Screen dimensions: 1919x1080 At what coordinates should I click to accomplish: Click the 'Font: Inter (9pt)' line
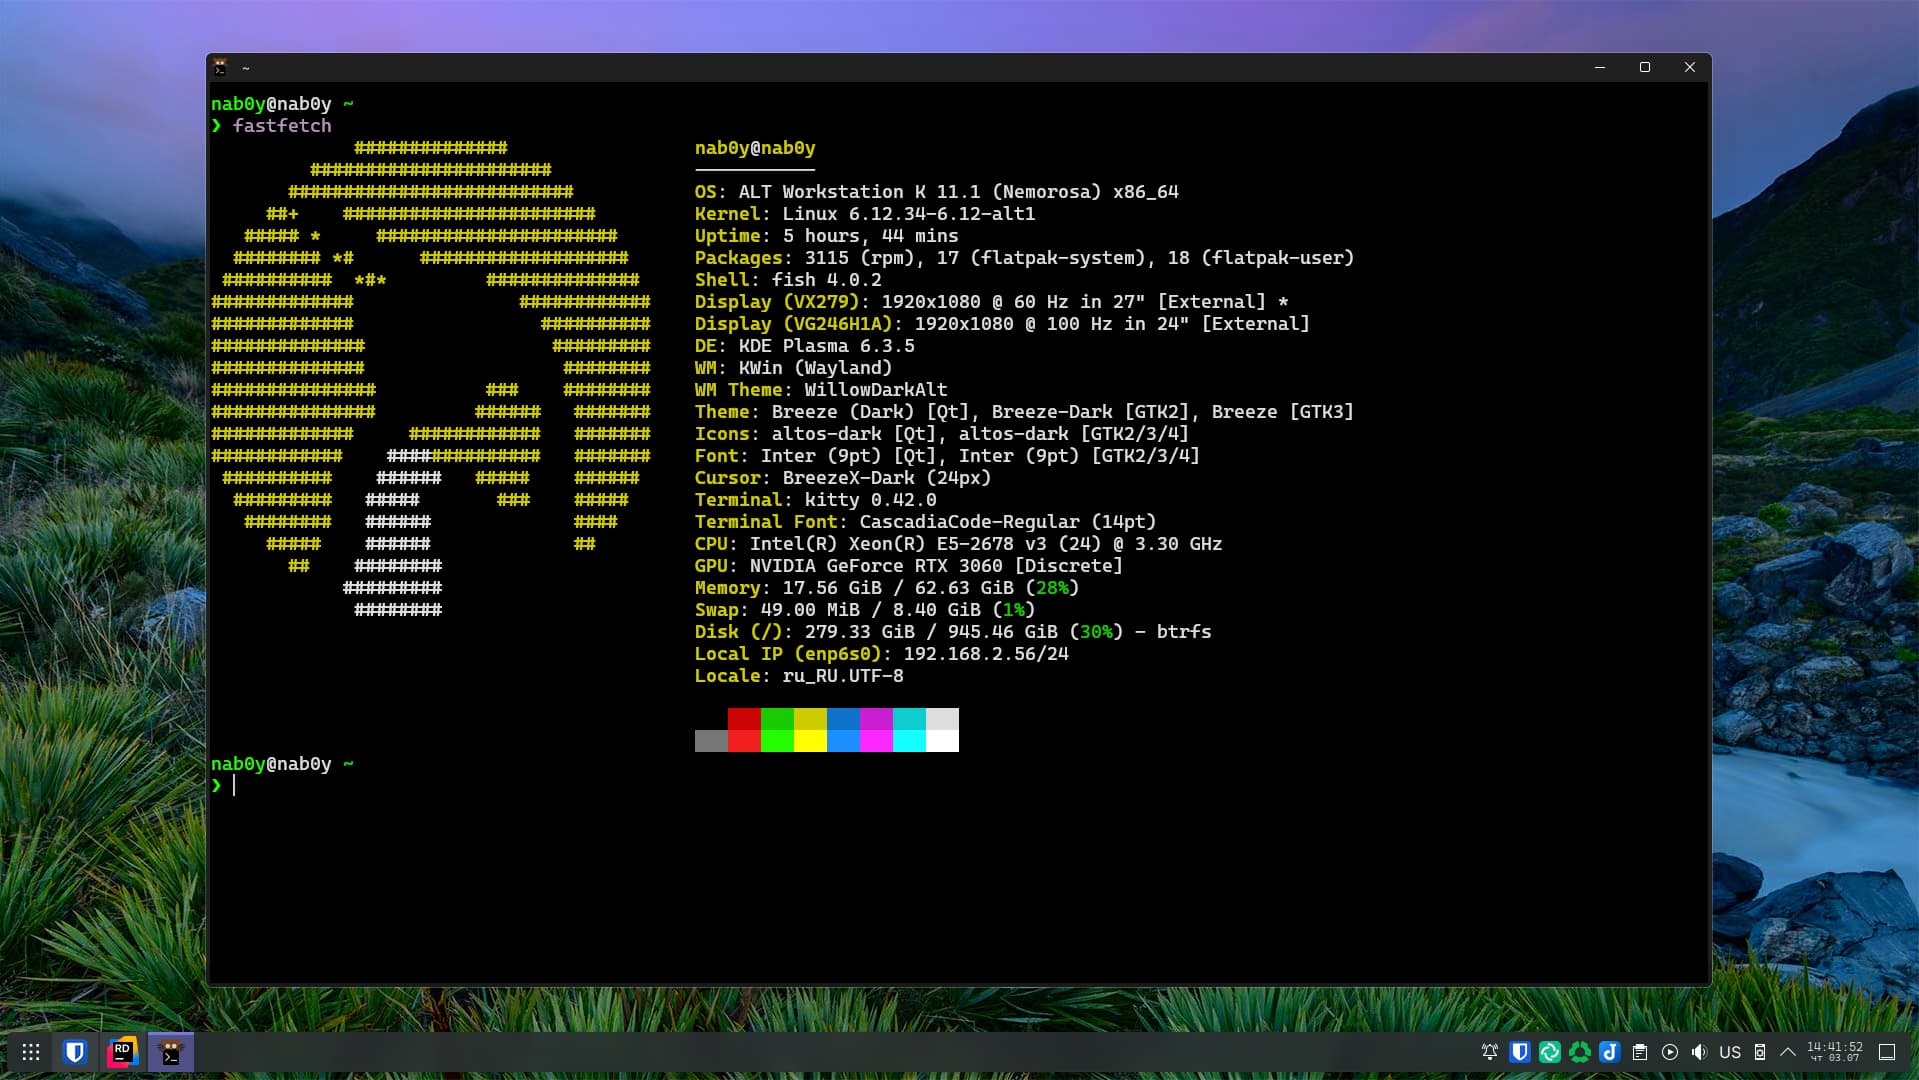[948, 456]
